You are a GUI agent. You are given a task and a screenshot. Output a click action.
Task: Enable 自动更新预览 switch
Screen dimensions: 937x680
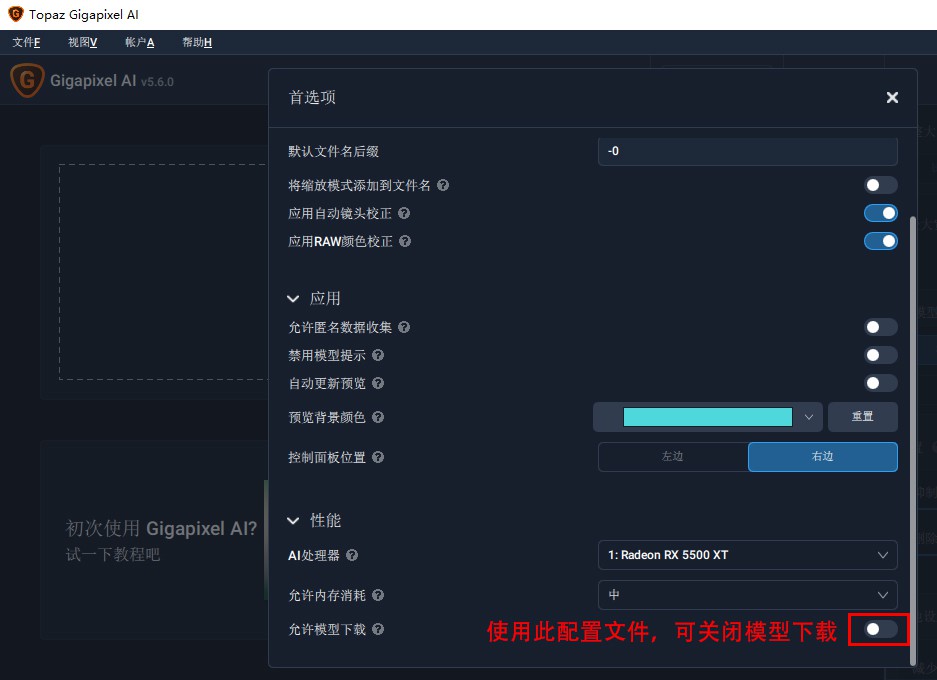tap(880, 383)
